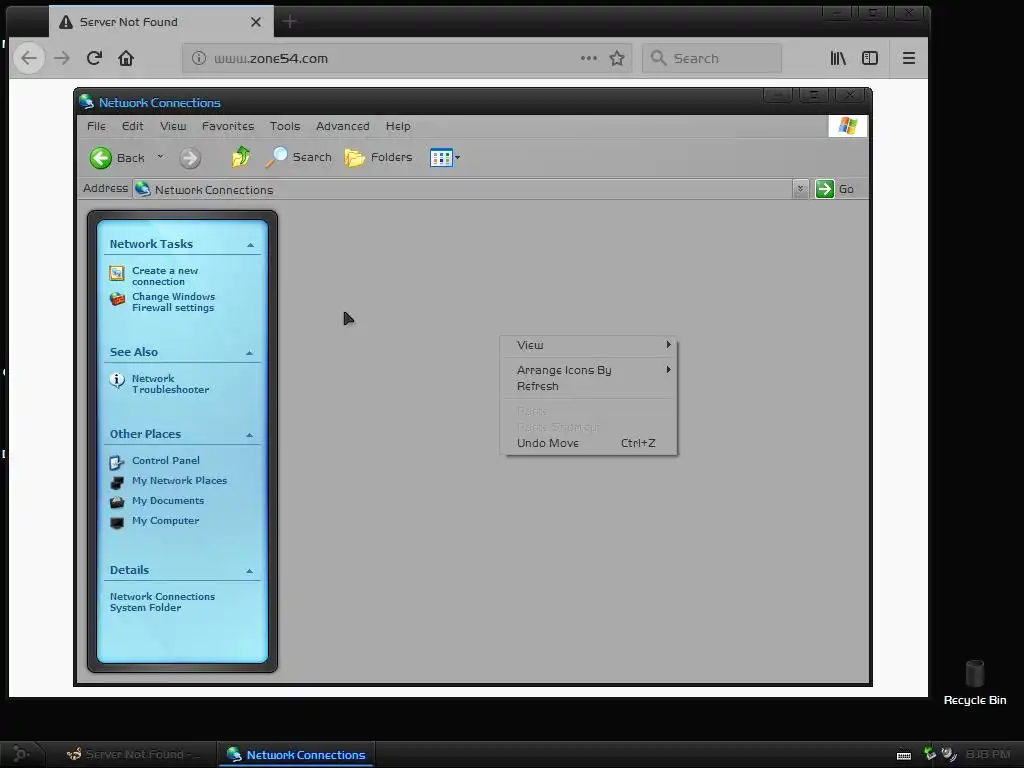Click the Explorer Forward arrow button
This screenshot has width=1024, height=768.
pos(190,157)
